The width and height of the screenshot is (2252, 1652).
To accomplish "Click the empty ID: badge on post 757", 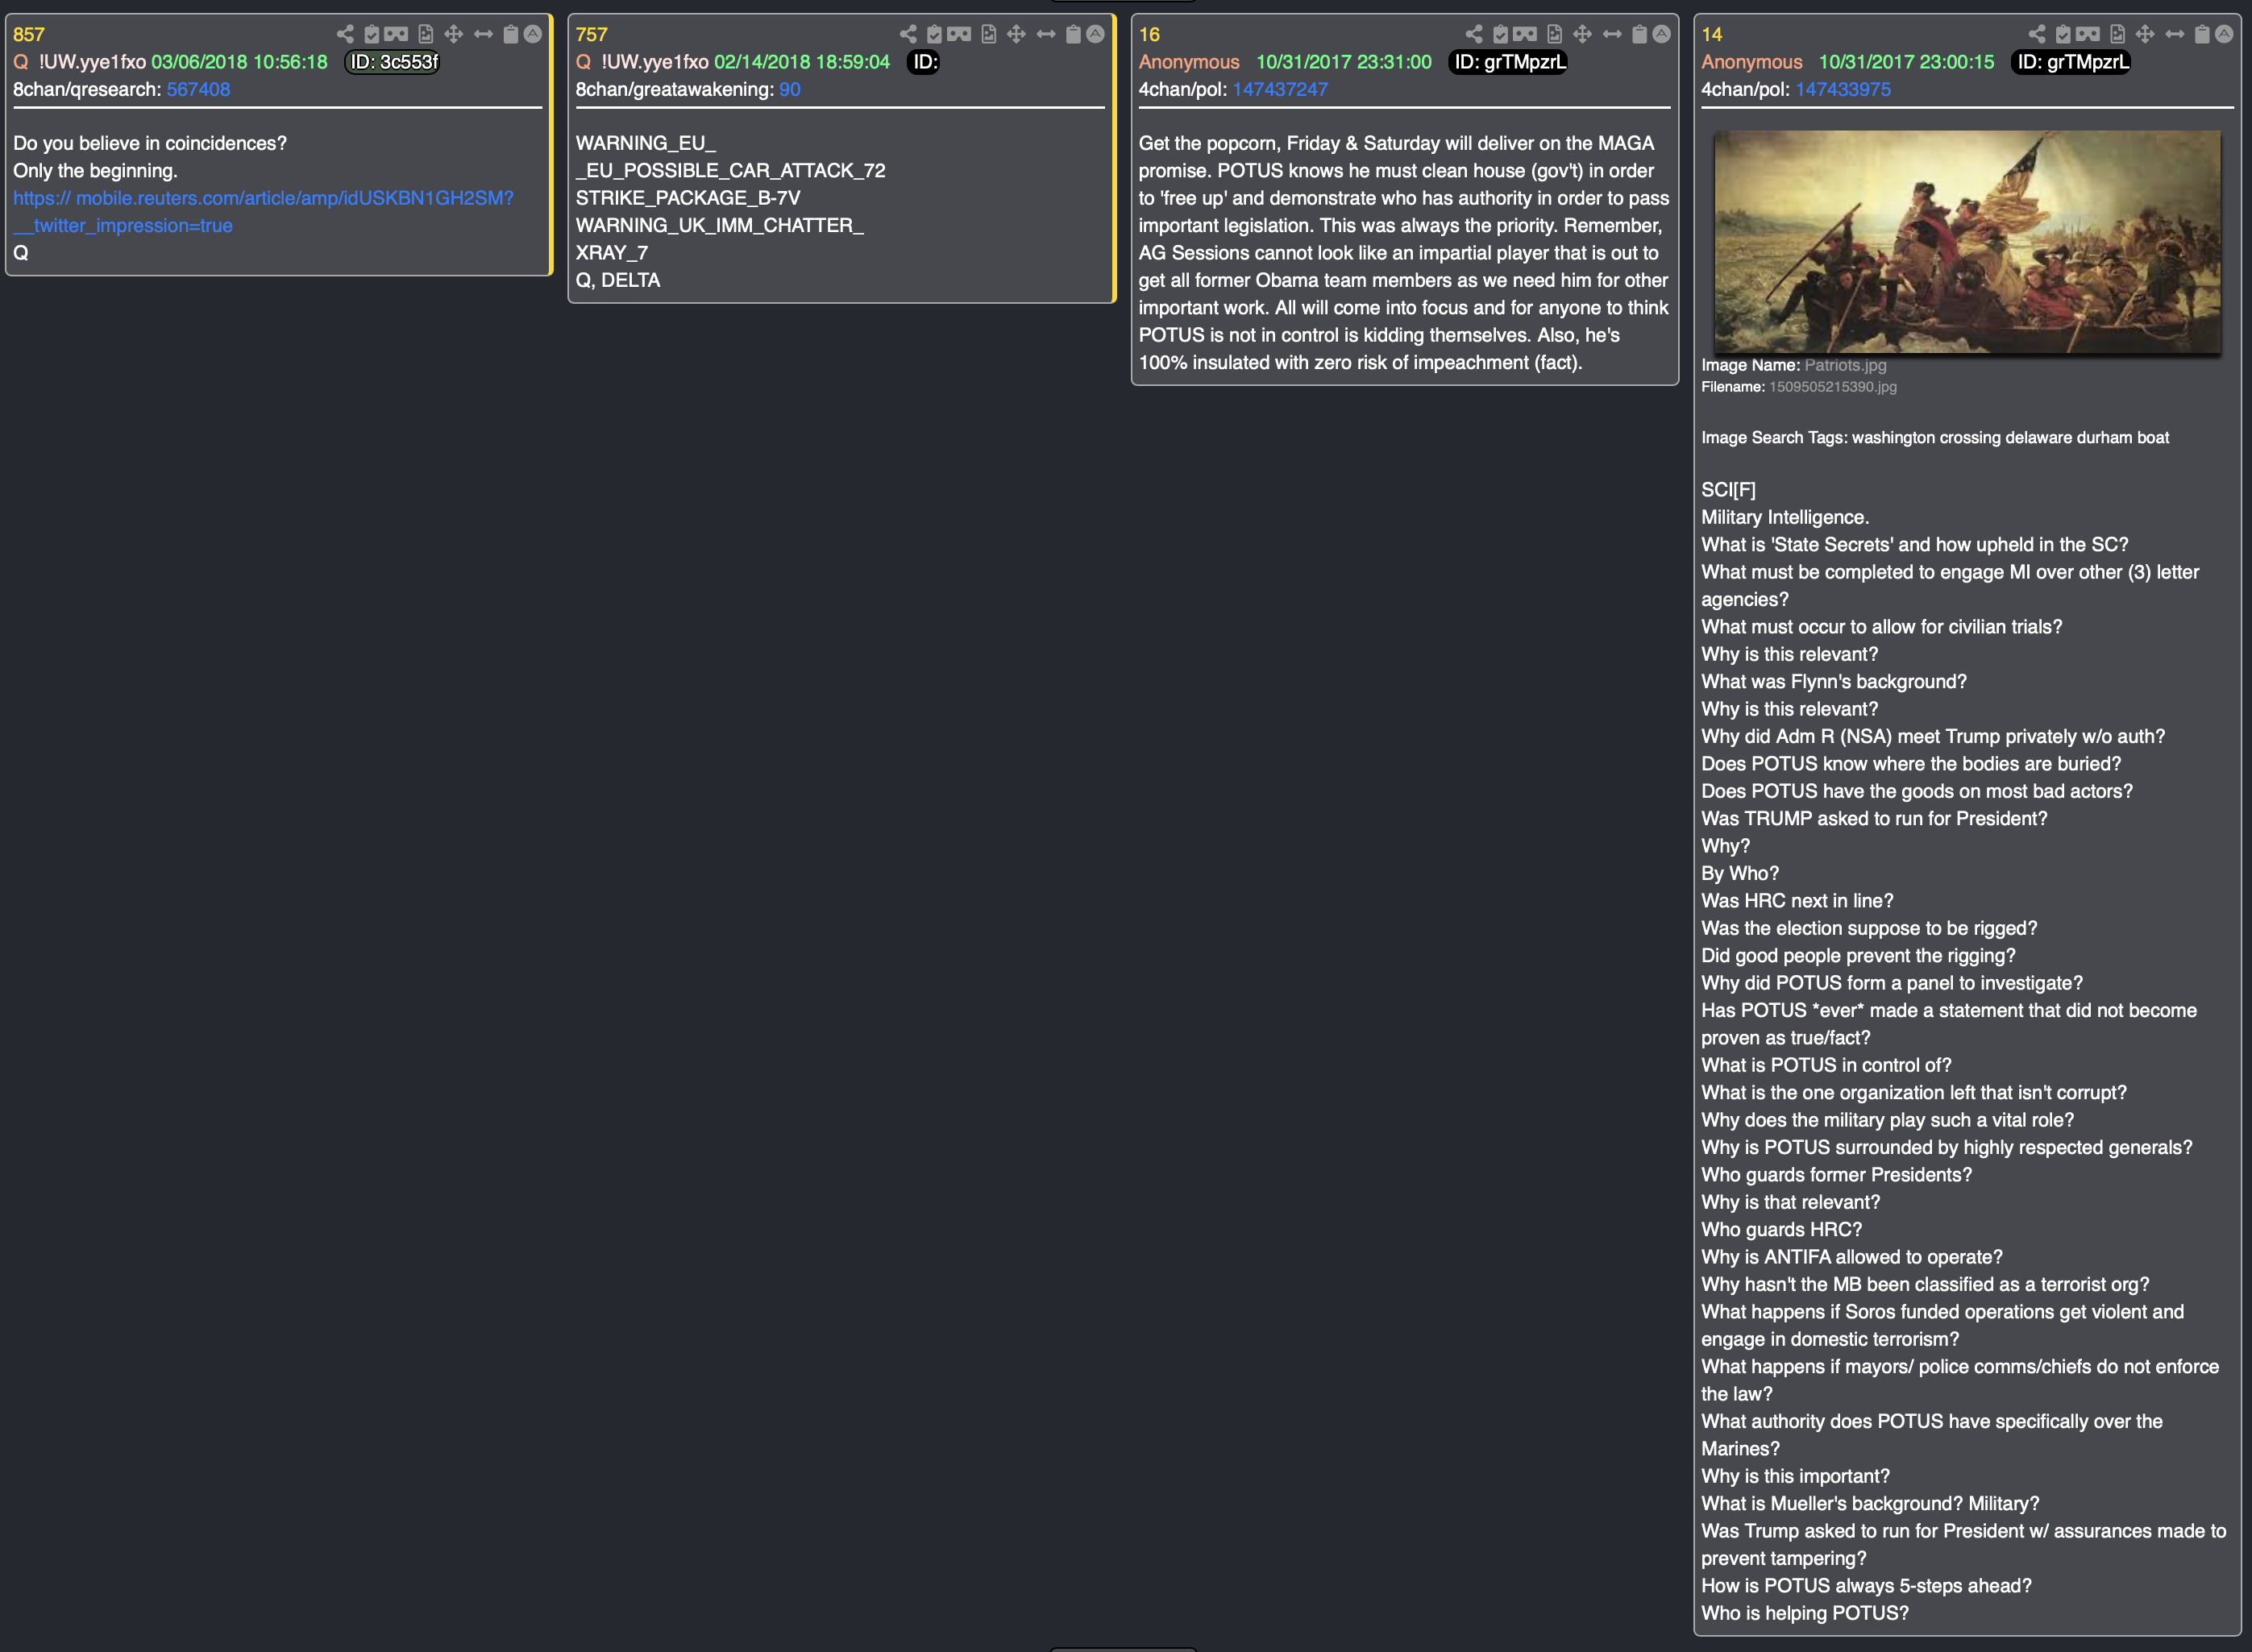I will 924,62.
